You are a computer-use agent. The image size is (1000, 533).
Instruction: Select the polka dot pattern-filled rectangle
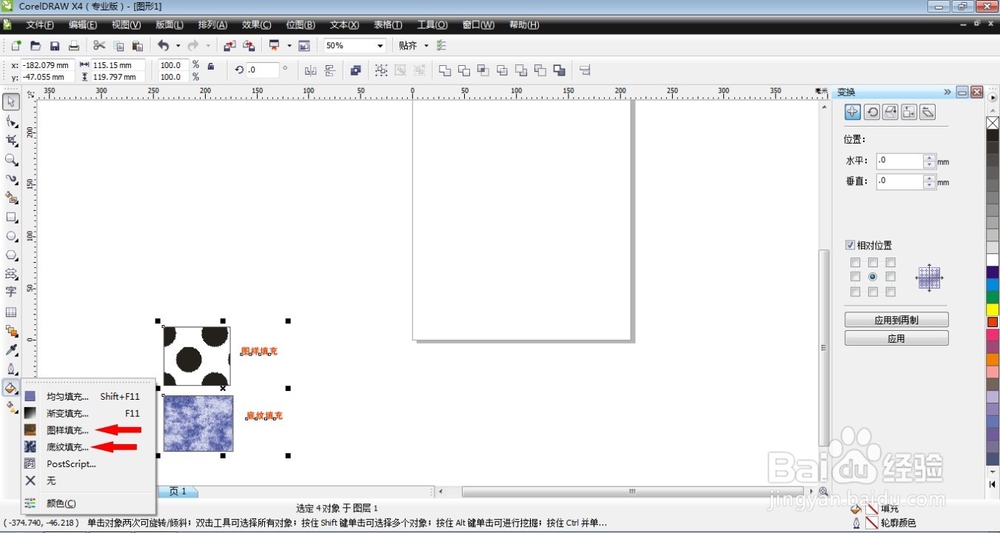coord(196,356)
